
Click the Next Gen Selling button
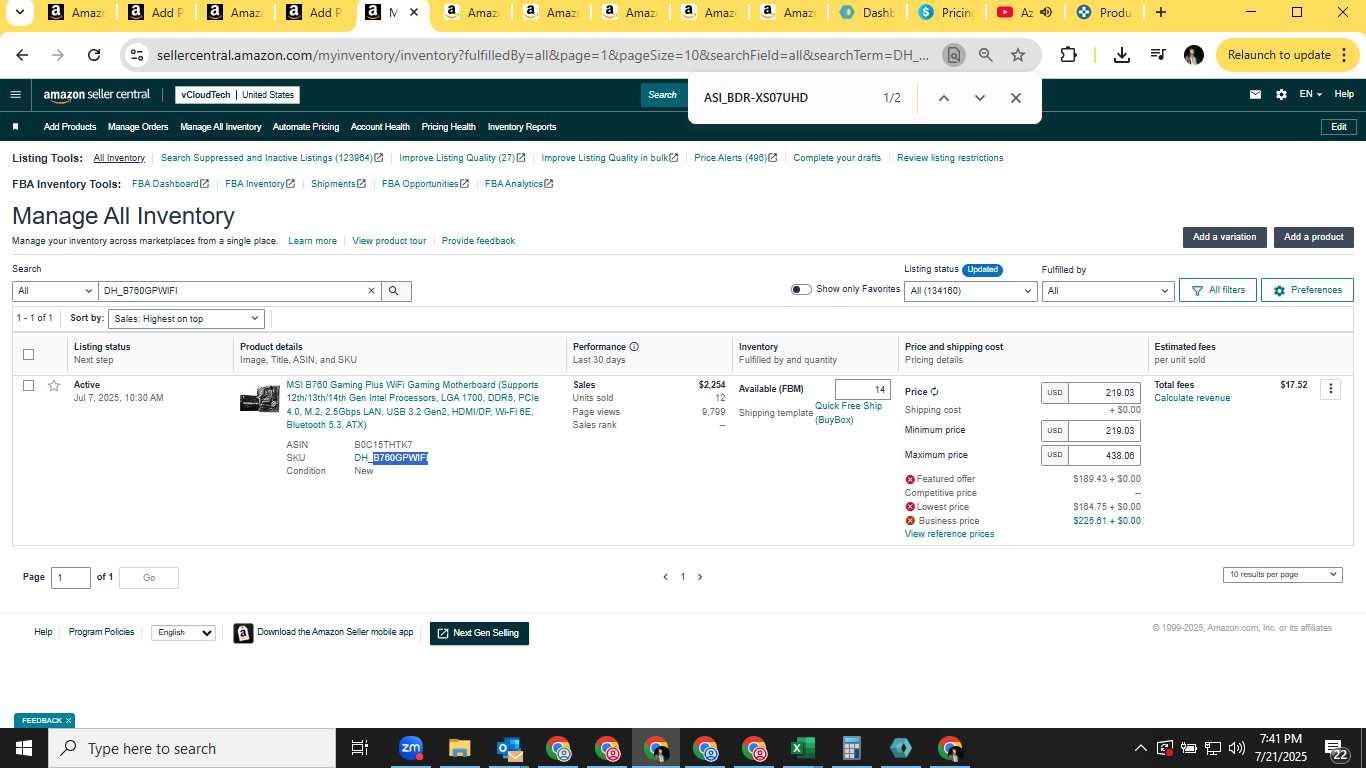(479, 633)
